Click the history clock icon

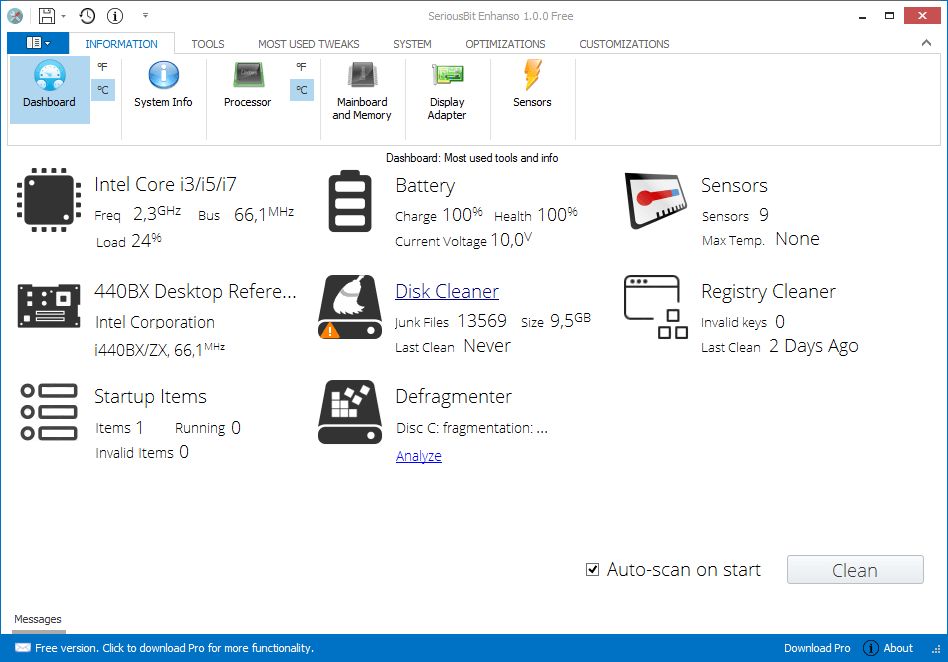88,16
